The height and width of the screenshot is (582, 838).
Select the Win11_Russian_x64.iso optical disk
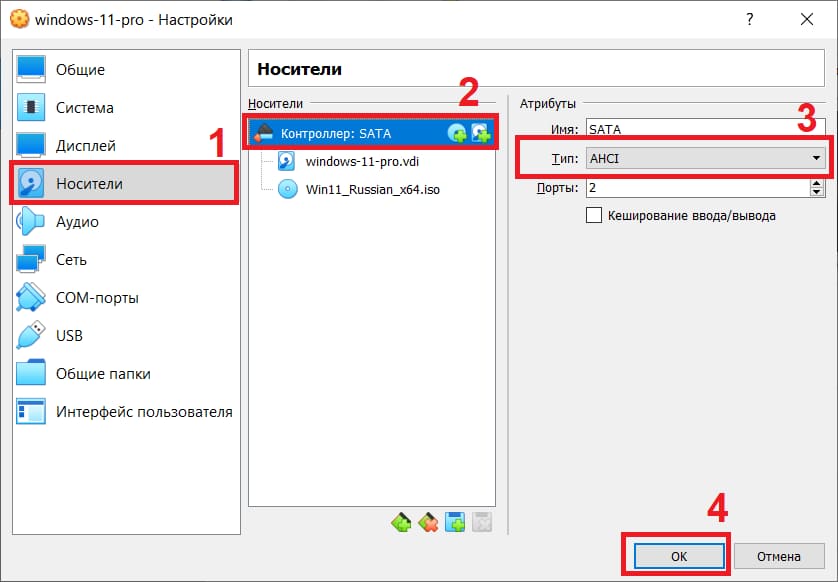point(373,189)
